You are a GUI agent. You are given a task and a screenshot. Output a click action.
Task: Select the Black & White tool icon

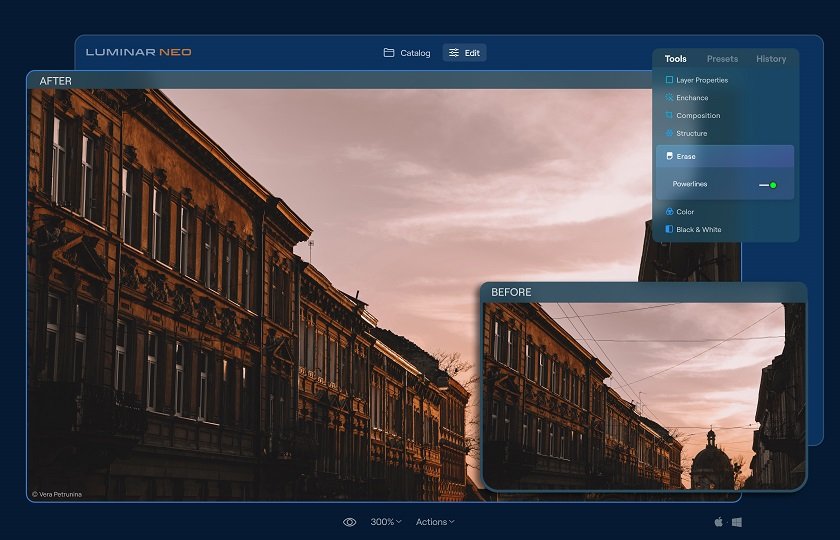pos(669,229)
